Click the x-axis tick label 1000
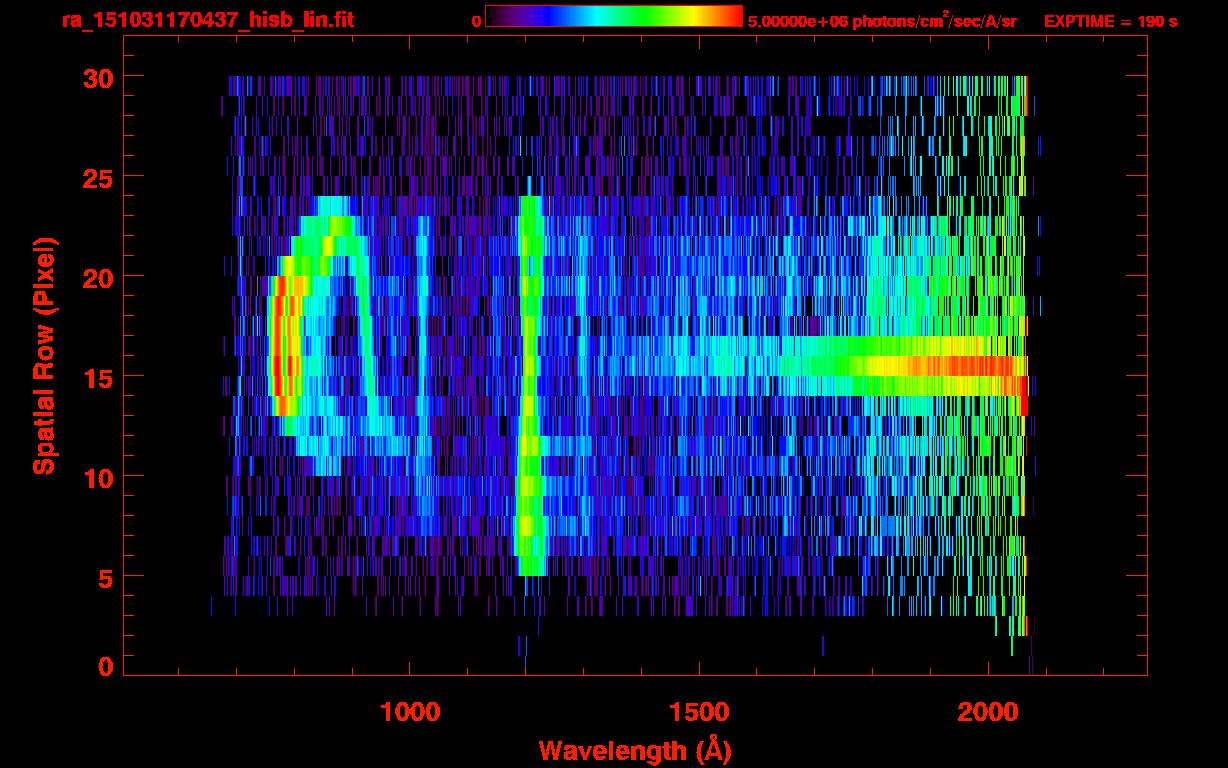The width and height of the screenshot is (1228, 768). click(x=410, y=712)
